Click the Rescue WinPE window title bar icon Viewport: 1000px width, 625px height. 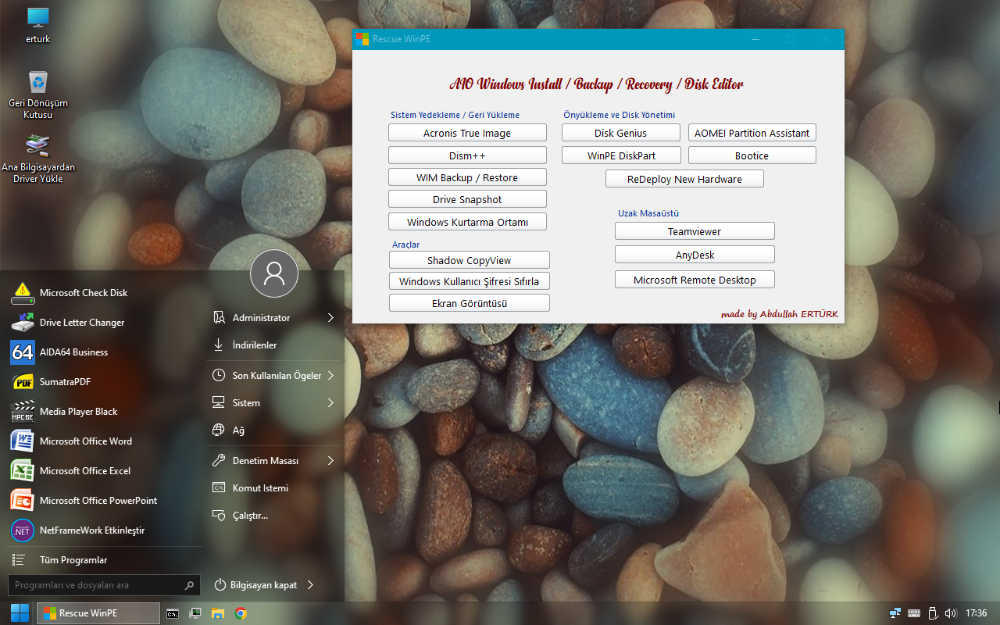click(x=363, y=39)
